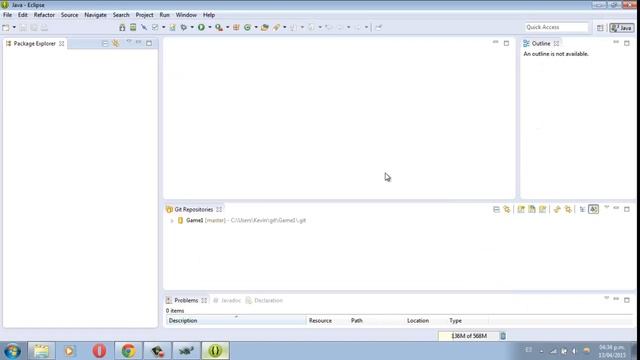Sort by Type column header
Image resolution: width=640 pixels, height=360 pixels.
(468, 321)
